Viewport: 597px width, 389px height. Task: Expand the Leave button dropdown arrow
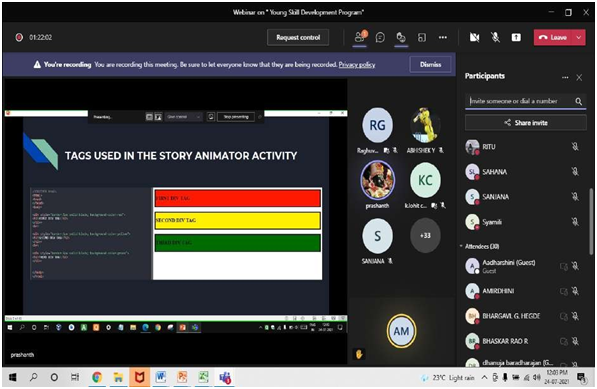click(x=579, y=37)
